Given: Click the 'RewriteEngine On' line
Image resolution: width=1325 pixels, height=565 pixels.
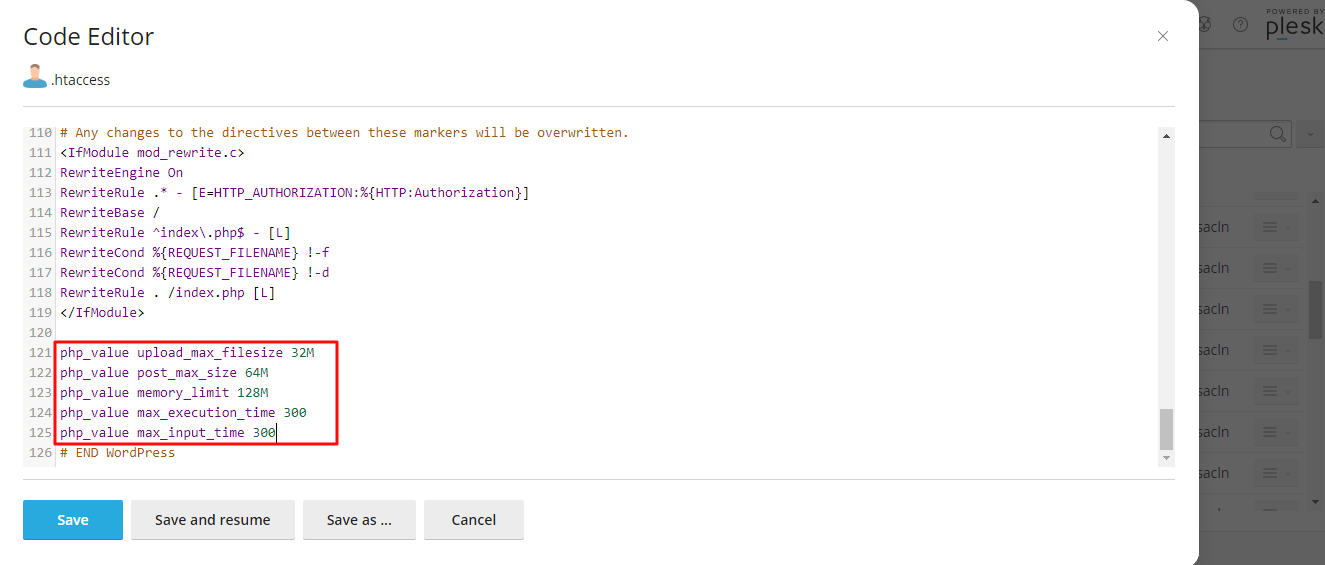Looking at the screenshot, I should pyautogui.click(x=121, y=173).
